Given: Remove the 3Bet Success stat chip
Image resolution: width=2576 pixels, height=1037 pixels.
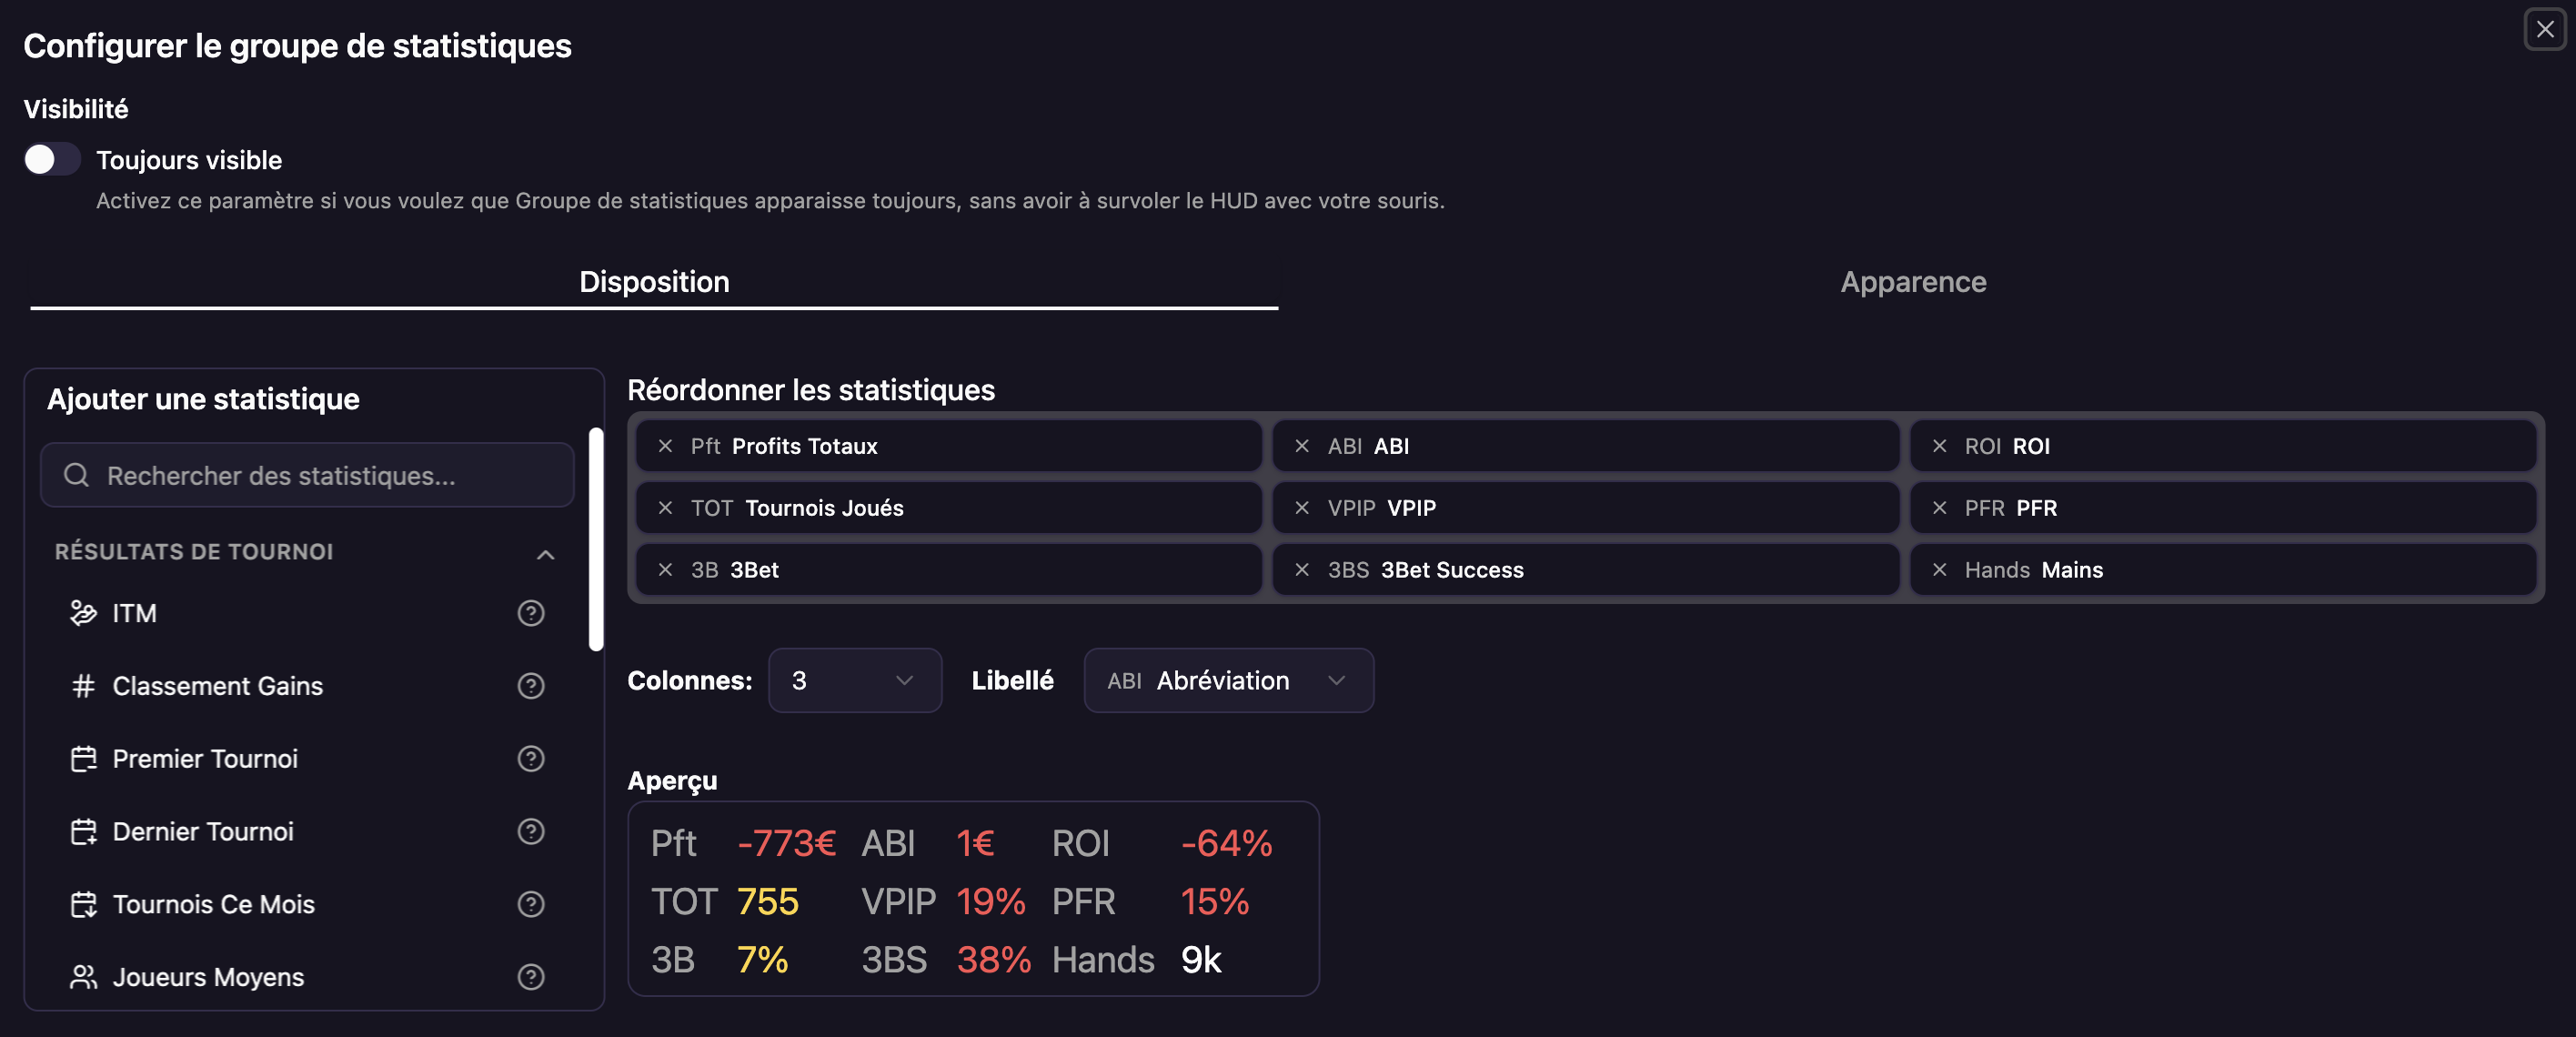Looking at the screenshot, I should click(1302, 570).
